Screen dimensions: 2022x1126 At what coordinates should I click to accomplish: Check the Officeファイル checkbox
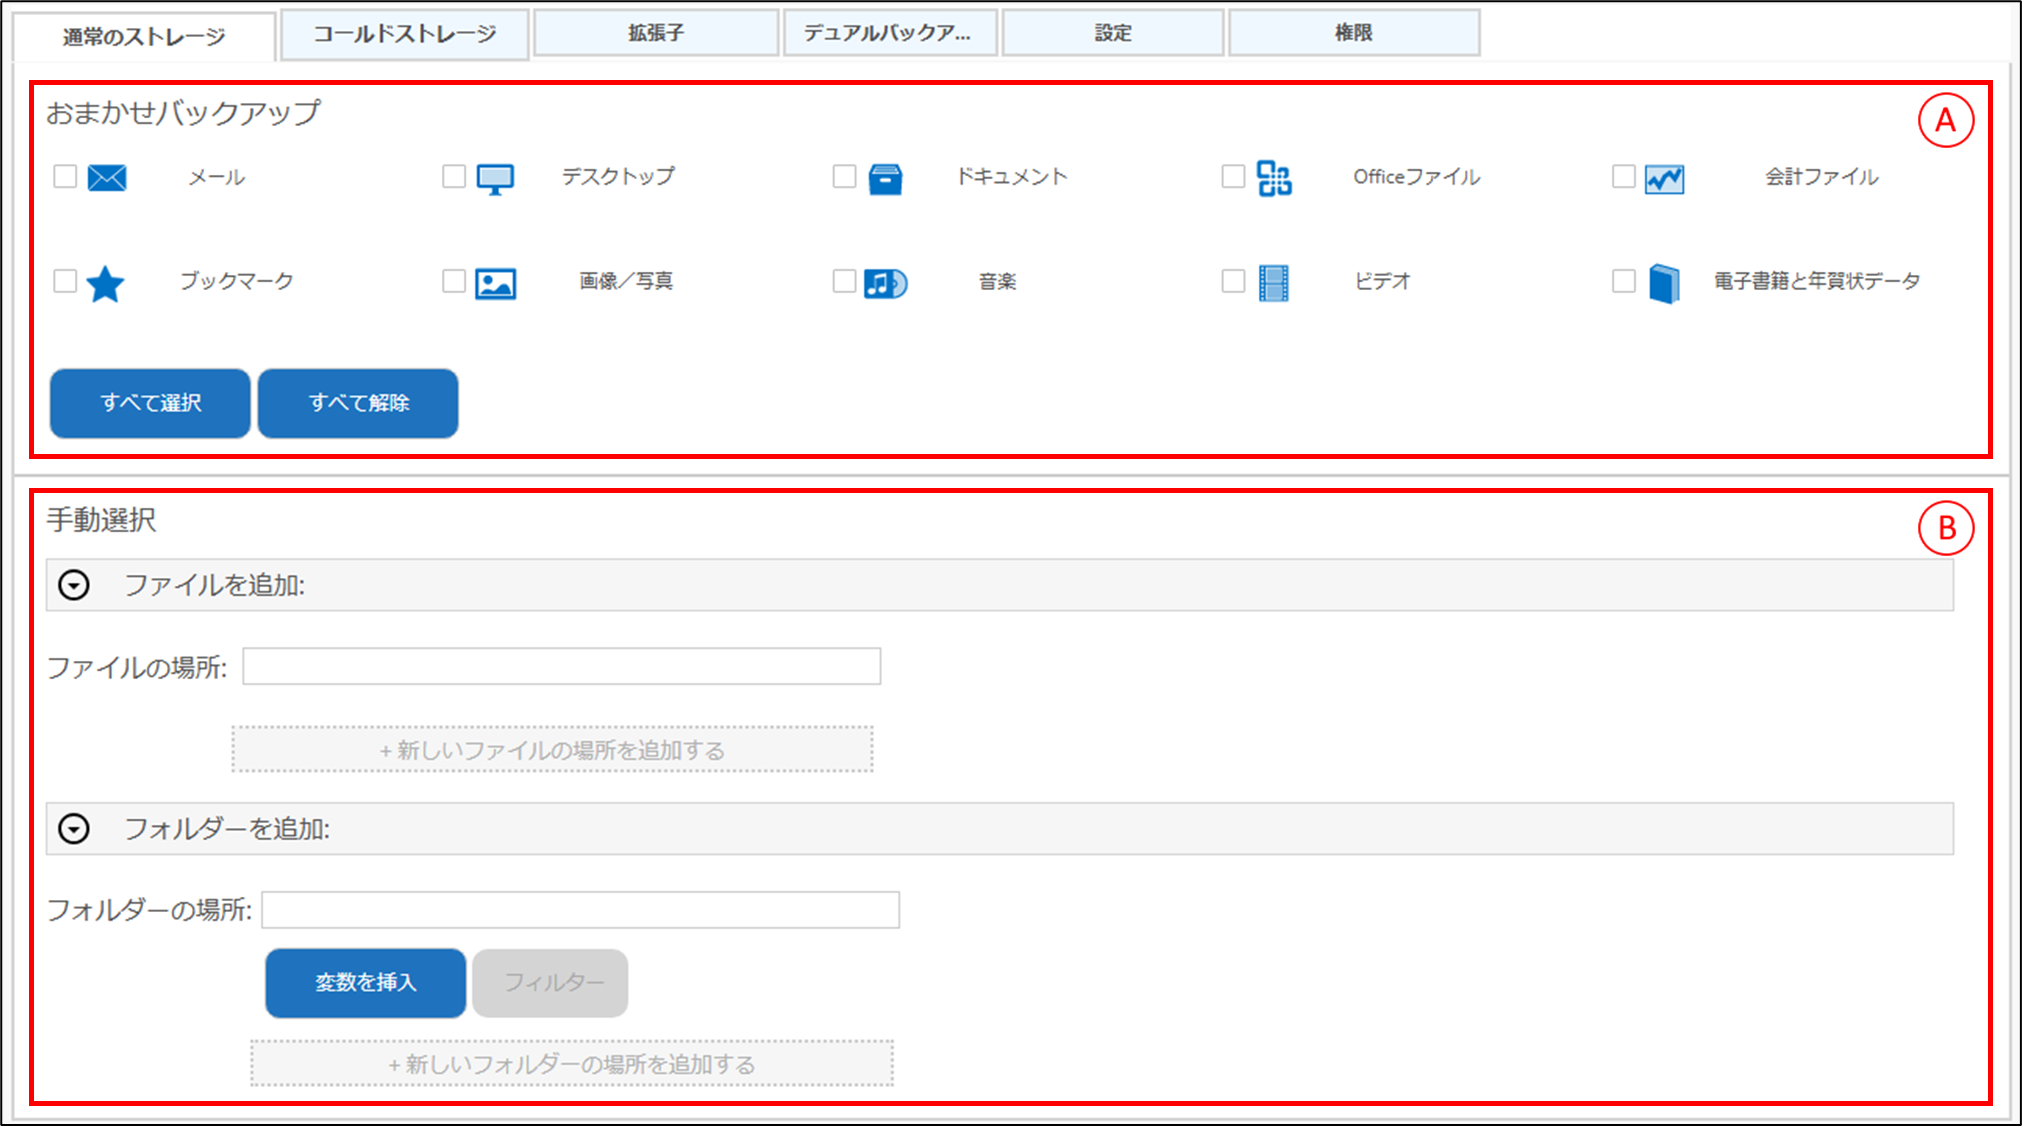[x=1233, y=177]
